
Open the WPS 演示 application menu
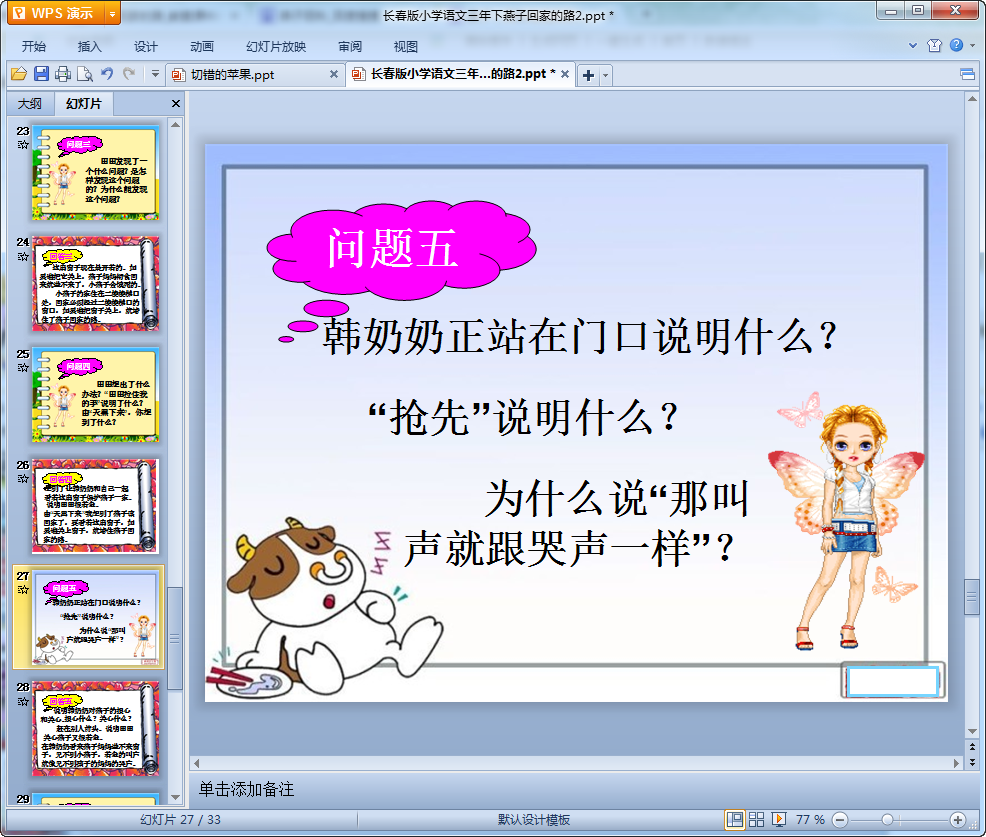click(x=55, y=13)
